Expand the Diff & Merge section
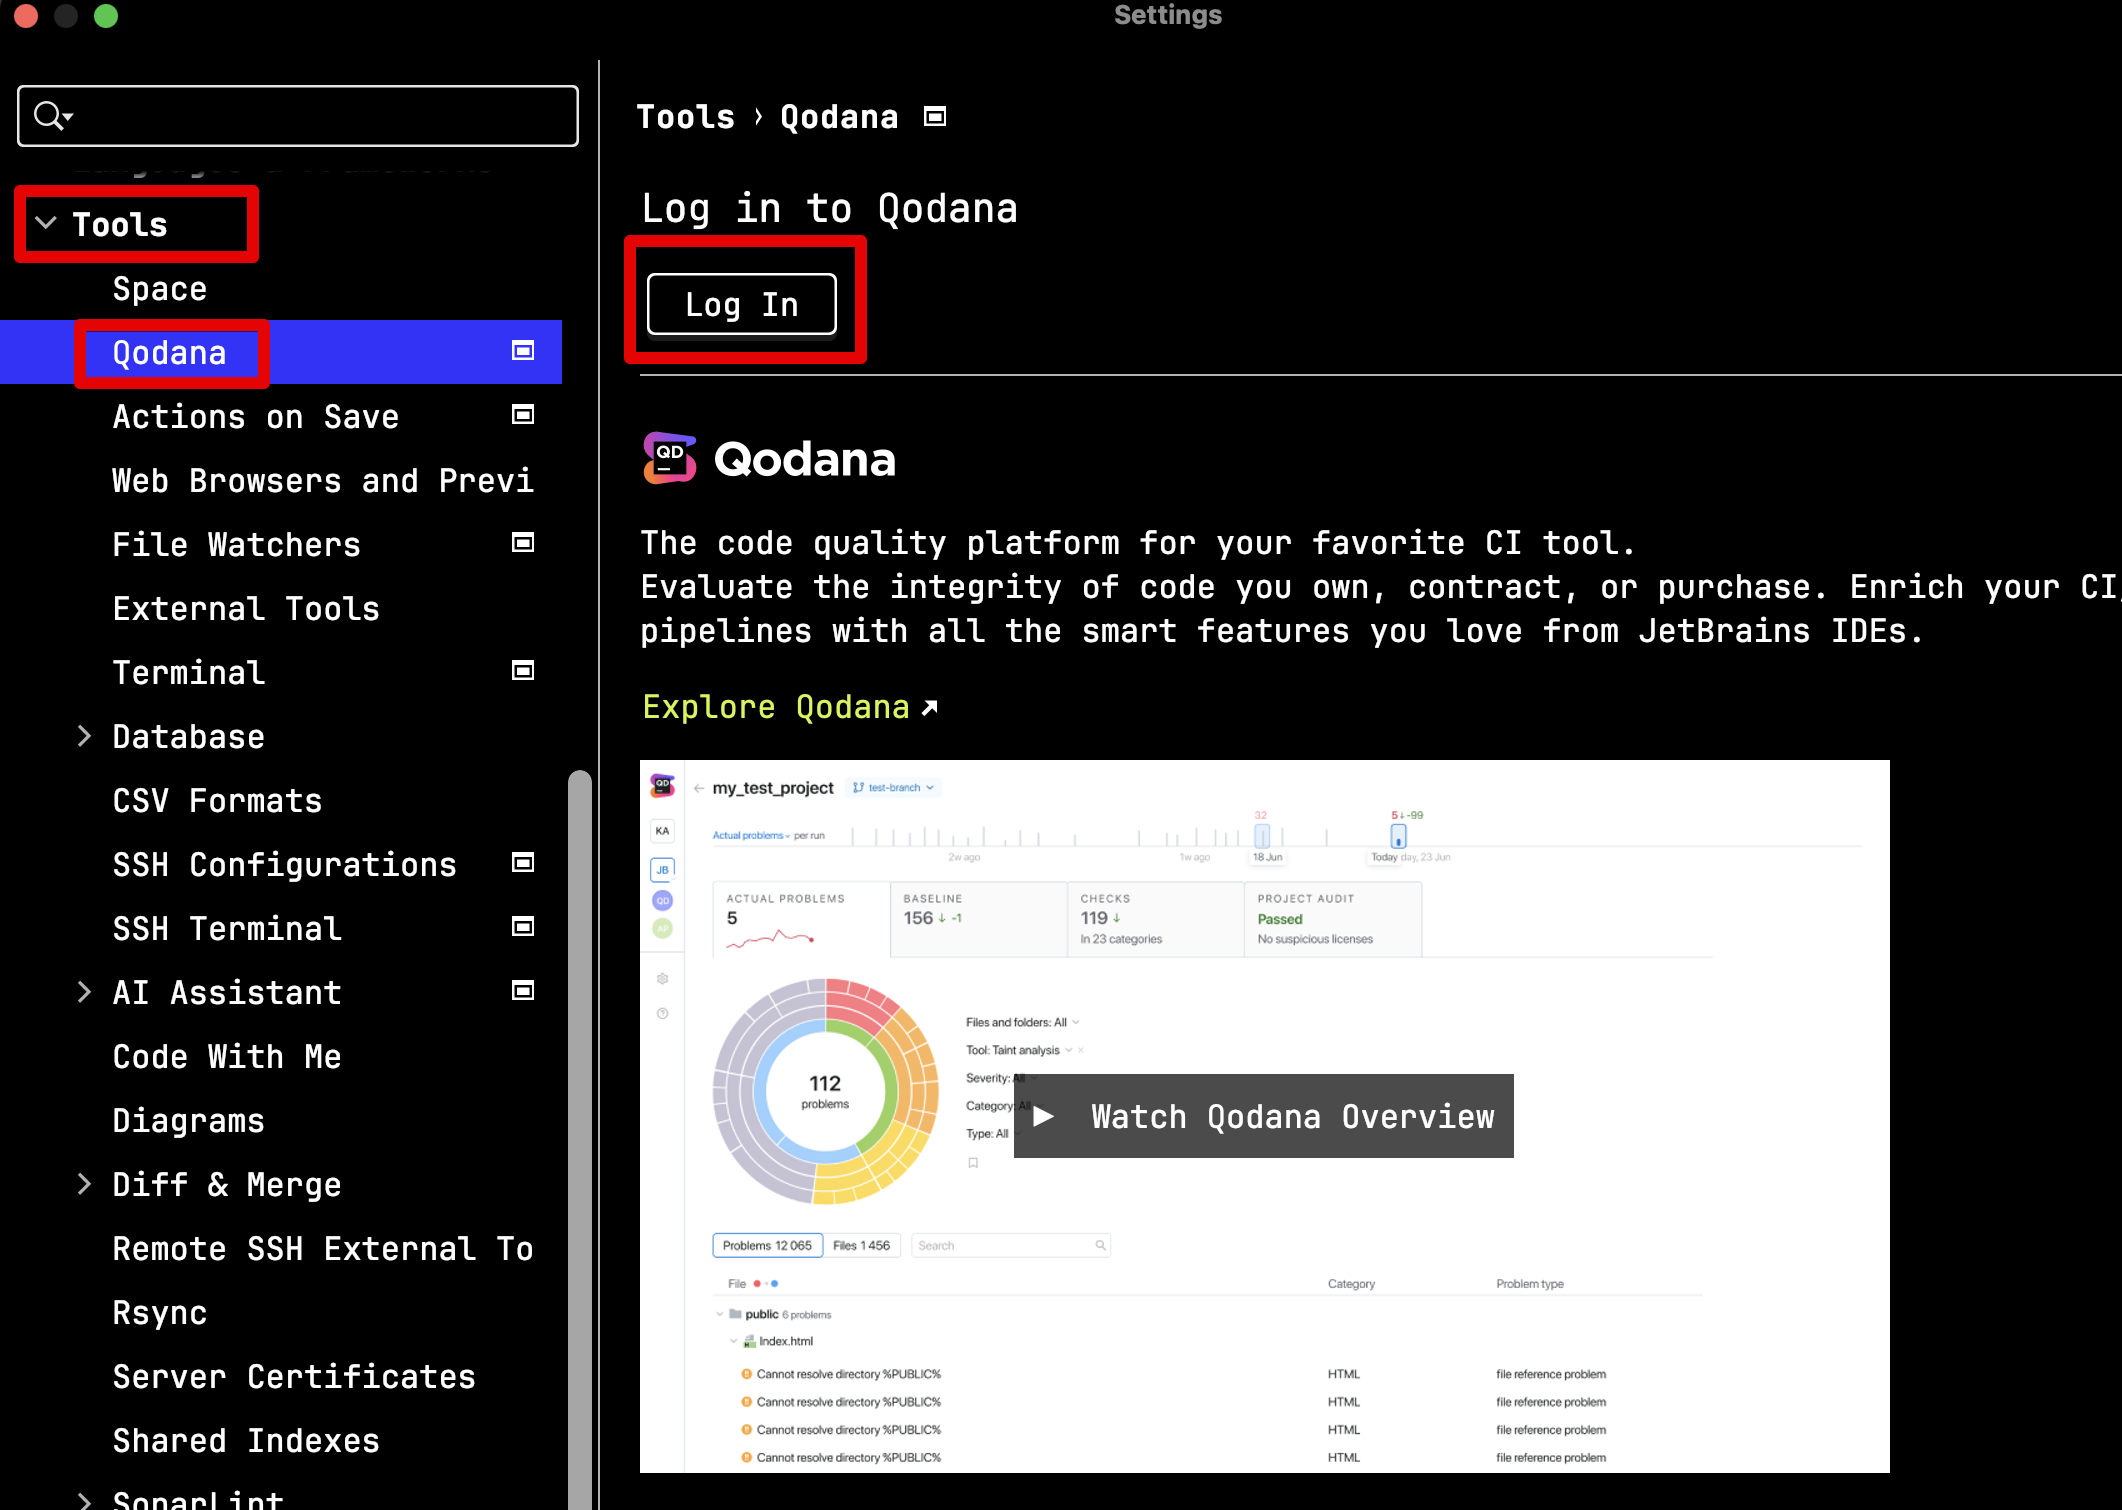Viewport: 2122px width, 1510px height. point(84,1184)
